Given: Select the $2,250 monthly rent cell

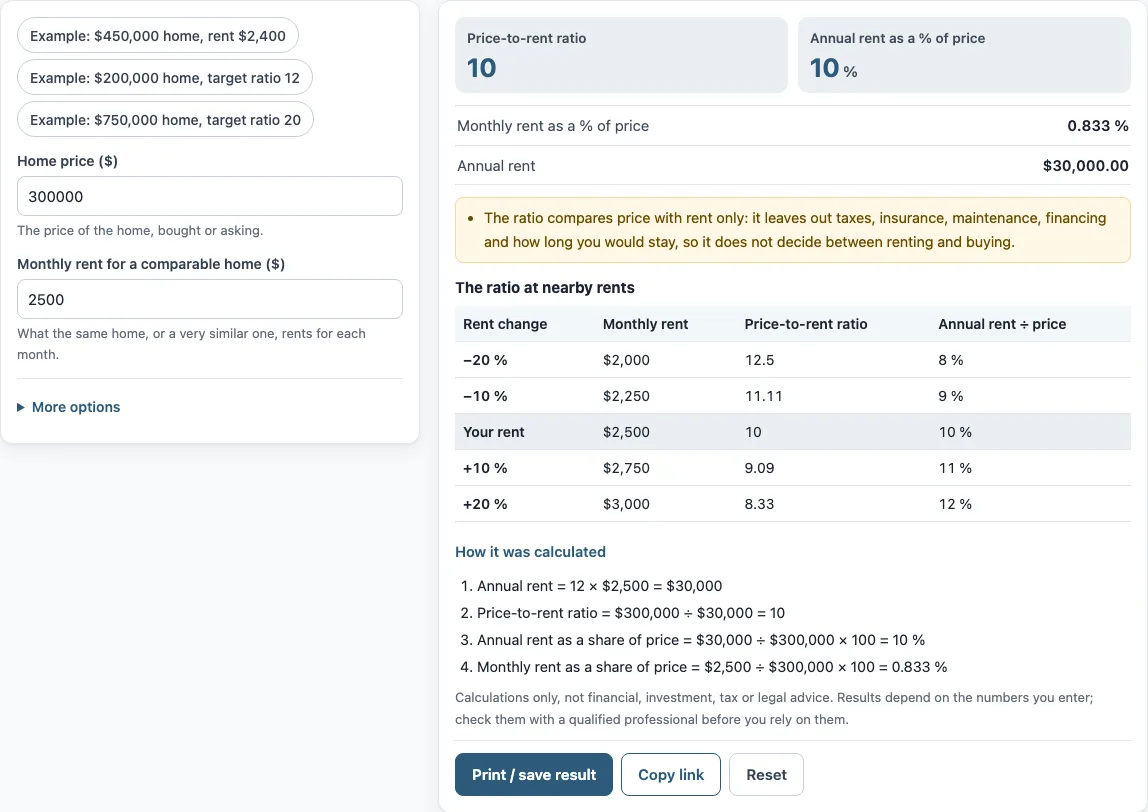Looking at the screenshot, I should coord(626,396).
